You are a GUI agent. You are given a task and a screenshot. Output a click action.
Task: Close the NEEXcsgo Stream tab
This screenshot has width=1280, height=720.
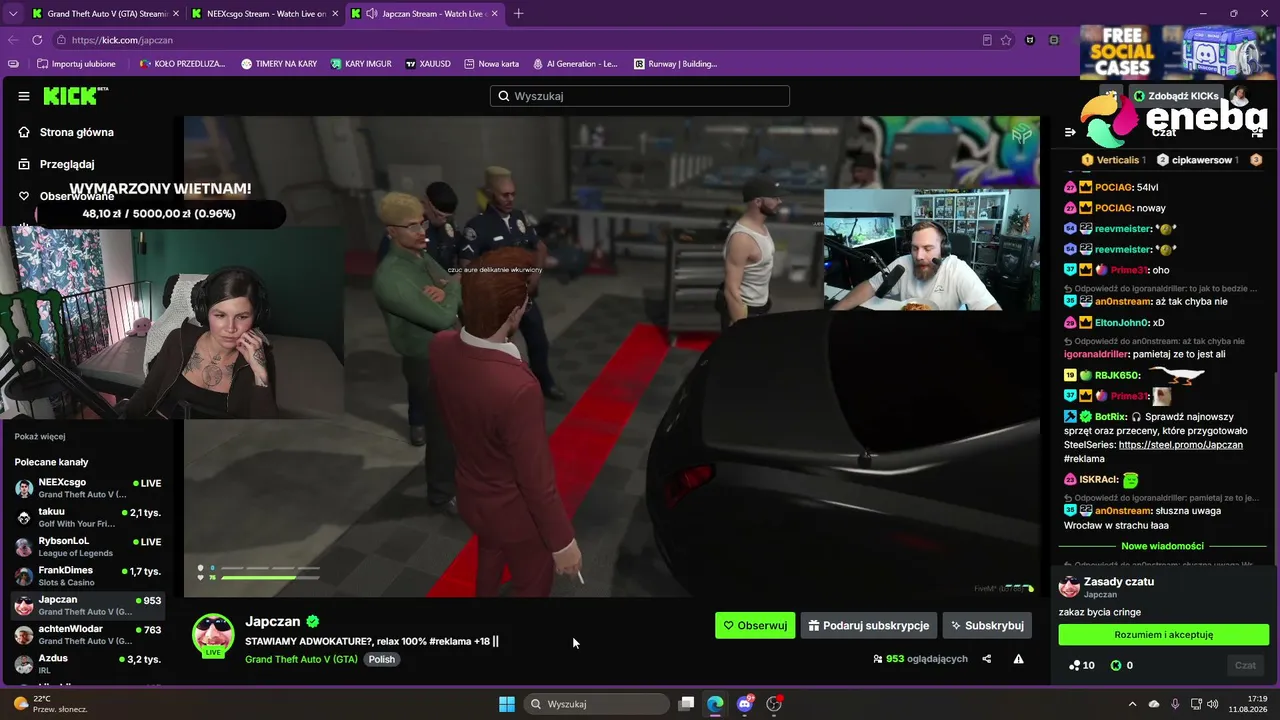(x=334, y=14)
